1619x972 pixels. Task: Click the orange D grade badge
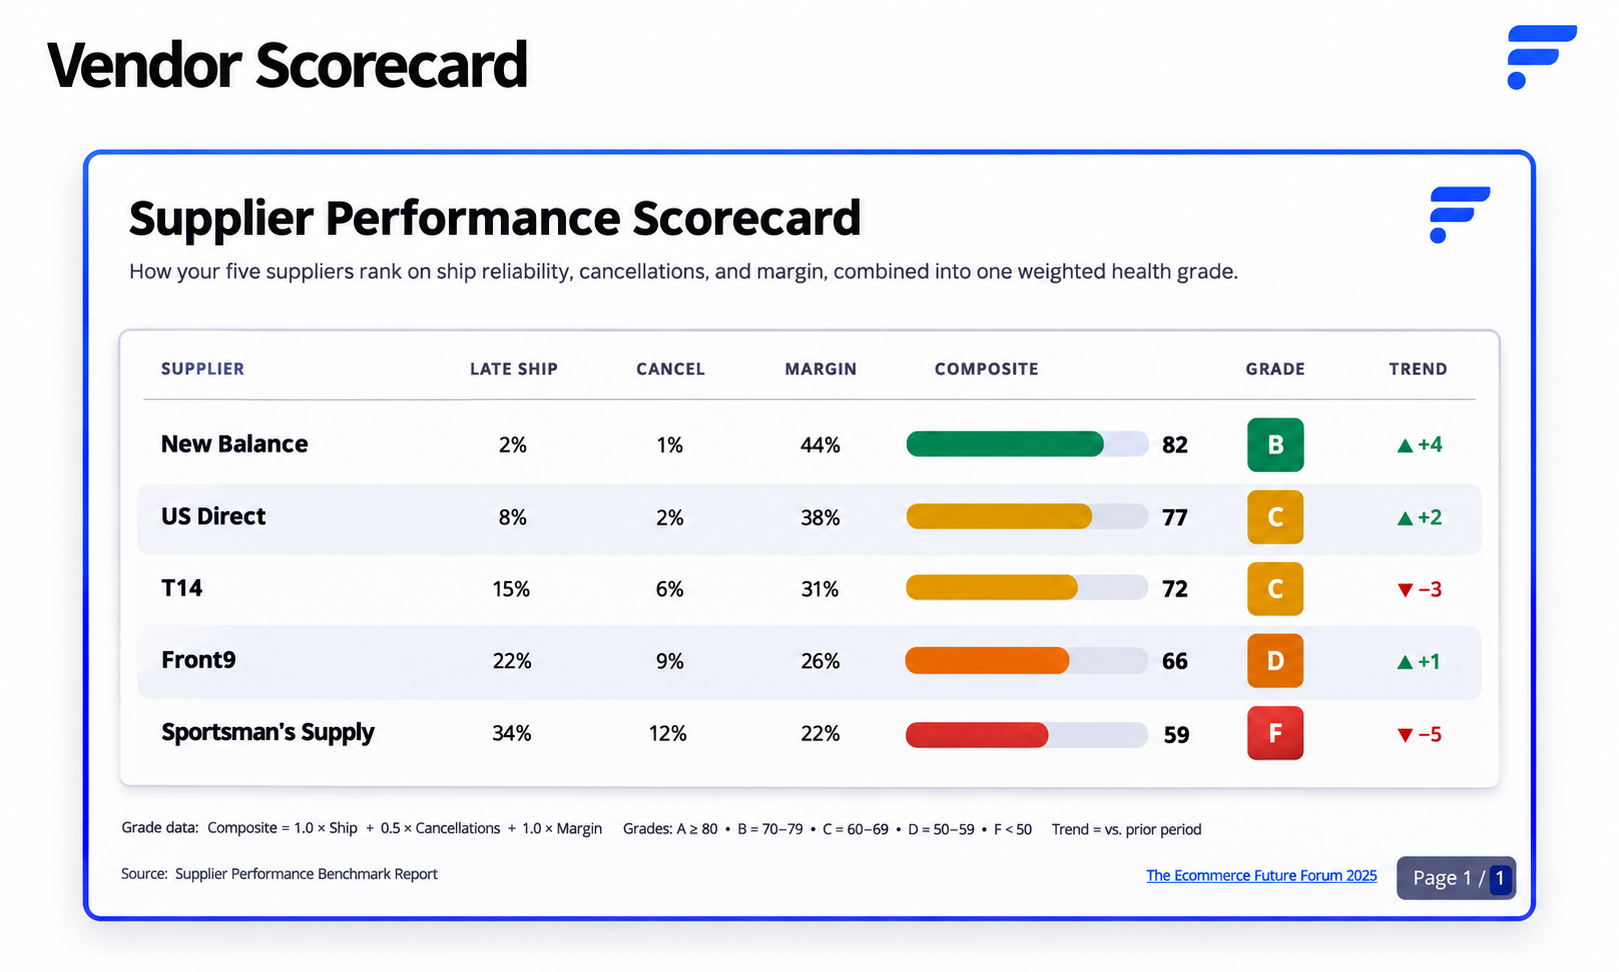(x=1275, y=661)
